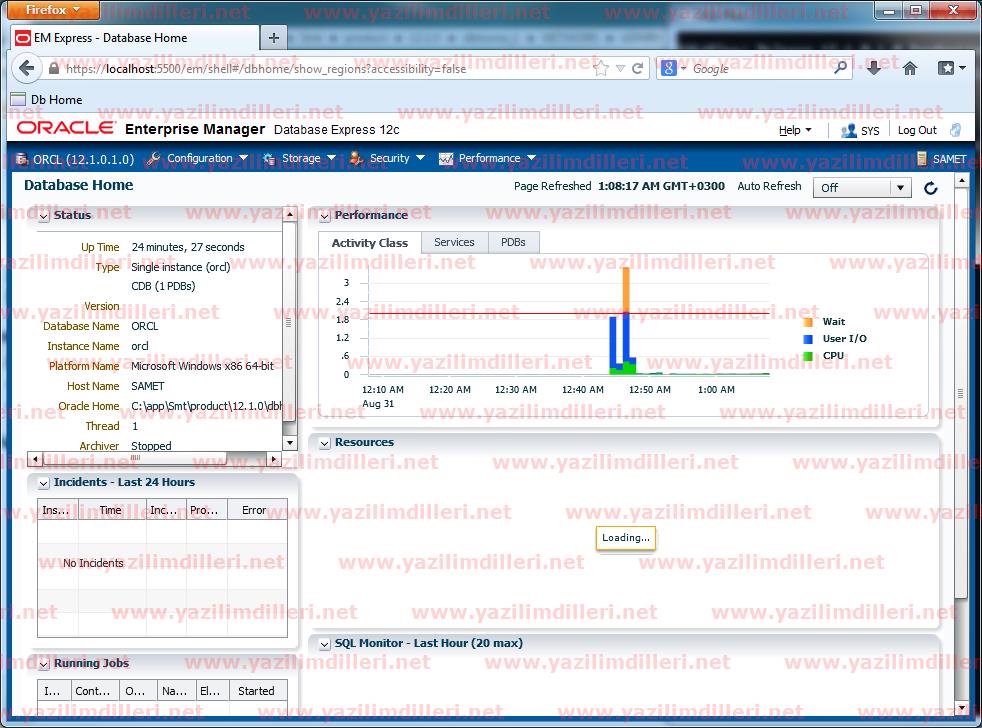This screenshot has width=982, height=728.
Task: Open Firefox downloads arrow icon
Action: tap(874, 68)
